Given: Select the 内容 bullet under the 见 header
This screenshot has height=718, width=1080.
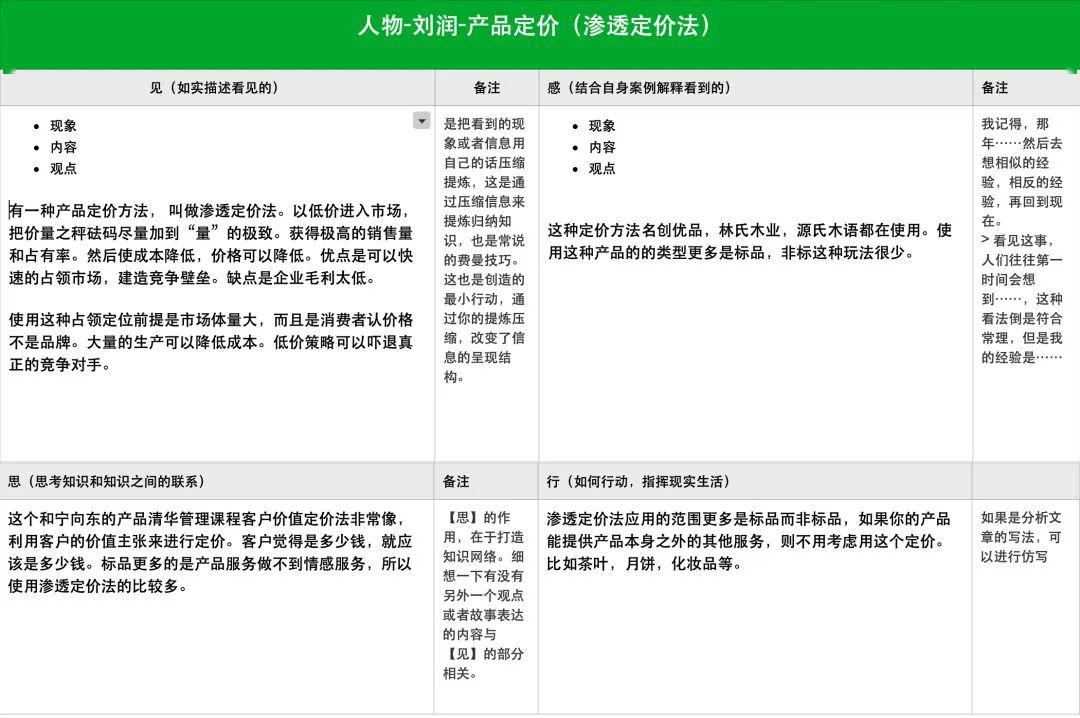Looking at the screenshot, I should (x=63, y=147).
